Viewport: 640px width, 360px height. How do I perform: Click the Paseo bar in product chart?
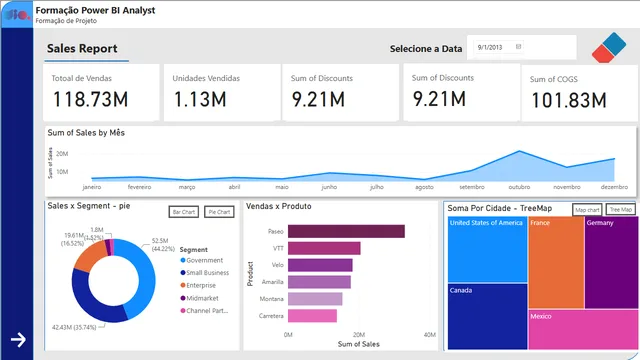pos(346,231)
